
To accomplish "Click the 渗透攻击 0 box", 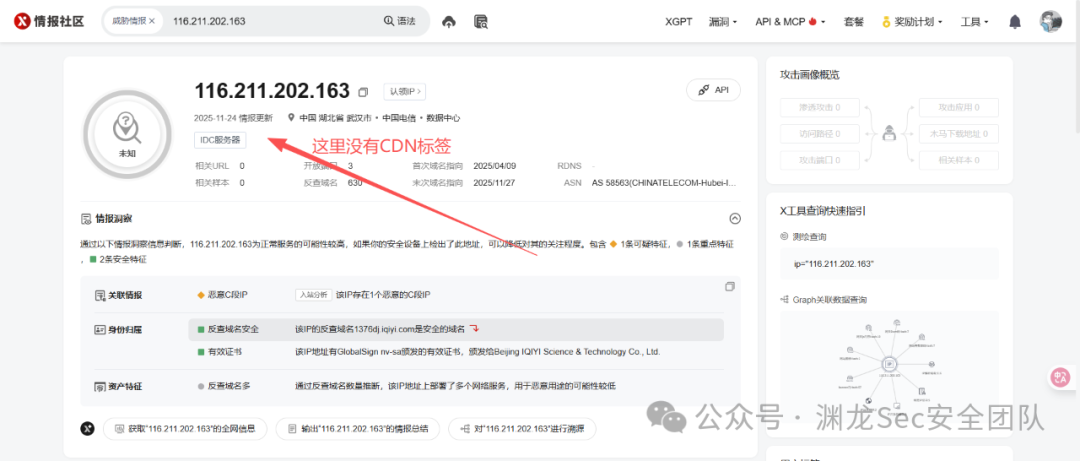I will 820,107.
